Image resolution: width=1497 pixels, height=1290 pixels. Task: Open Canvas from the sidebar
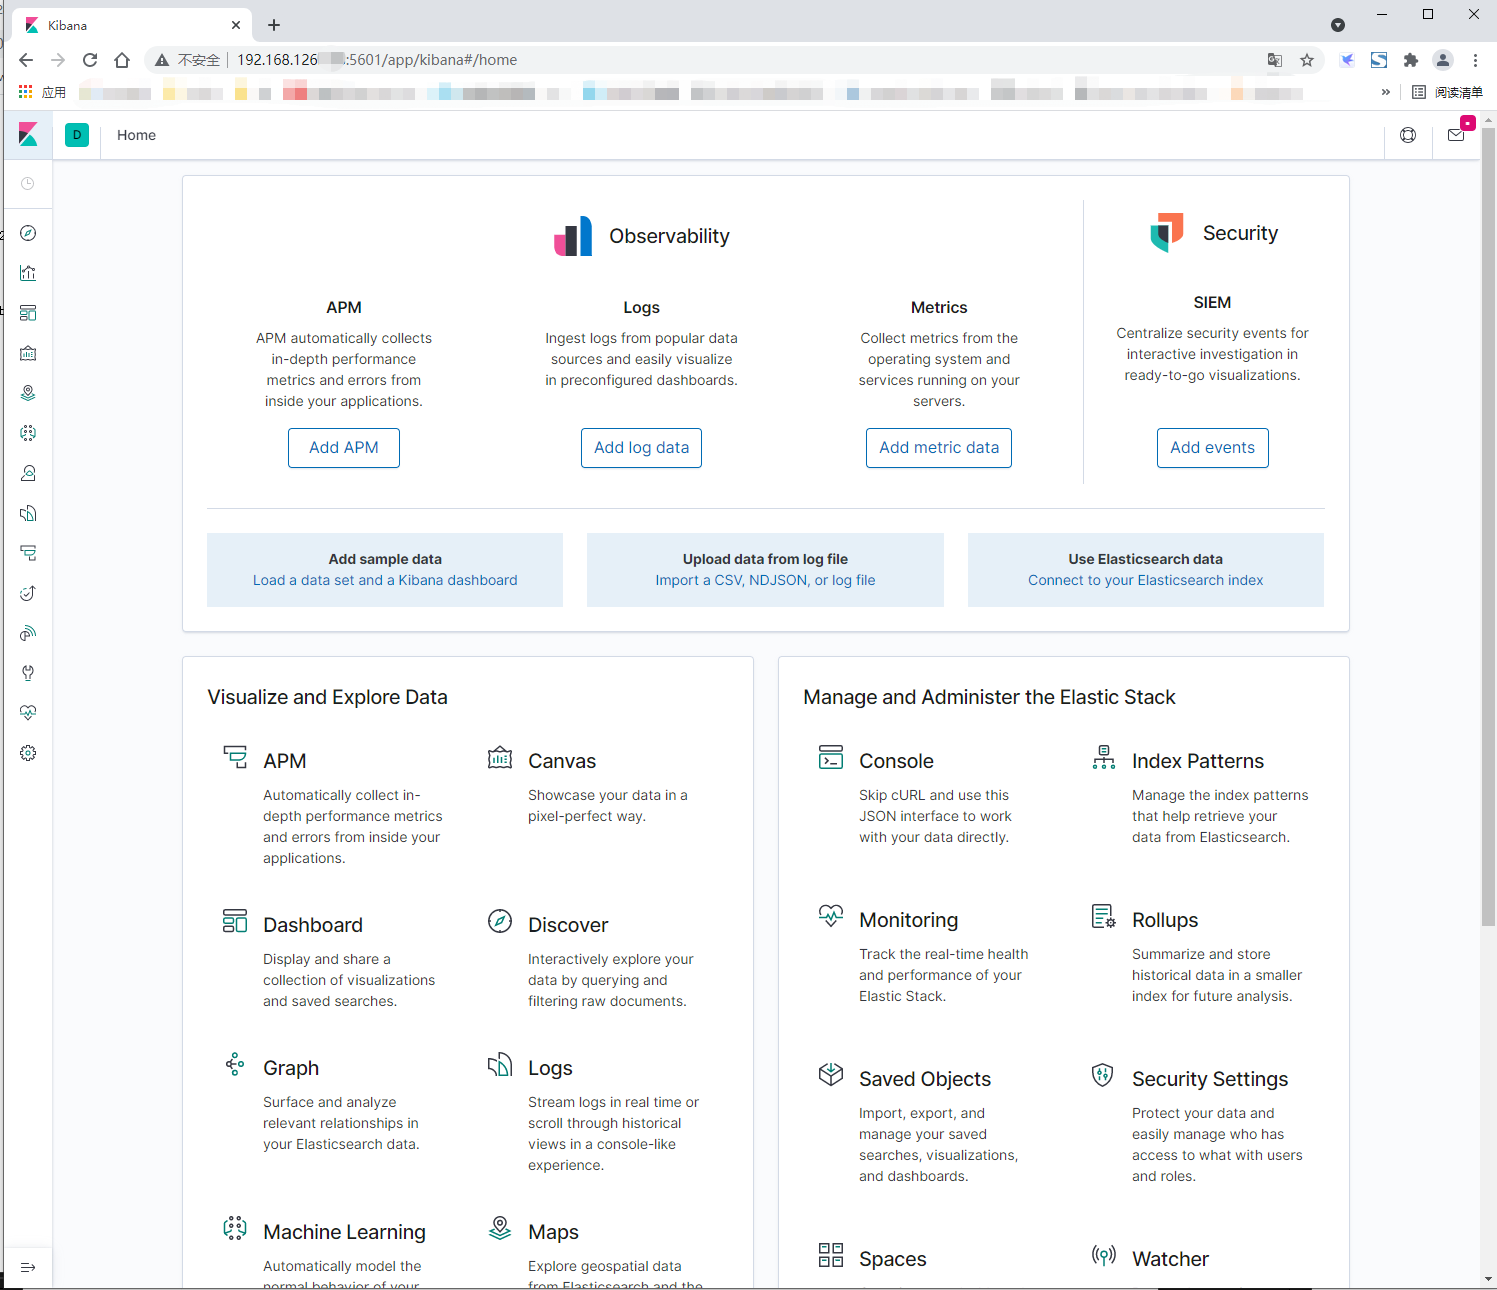(x=28, y=353)
